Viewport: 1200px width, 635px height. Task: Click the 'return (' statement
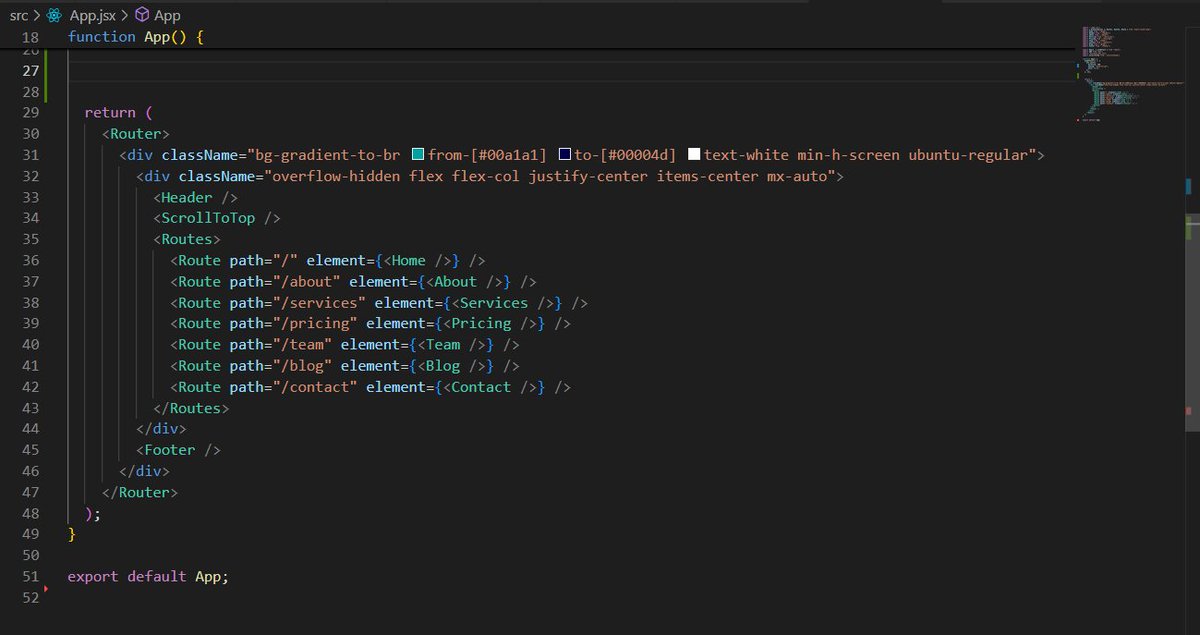118,113
